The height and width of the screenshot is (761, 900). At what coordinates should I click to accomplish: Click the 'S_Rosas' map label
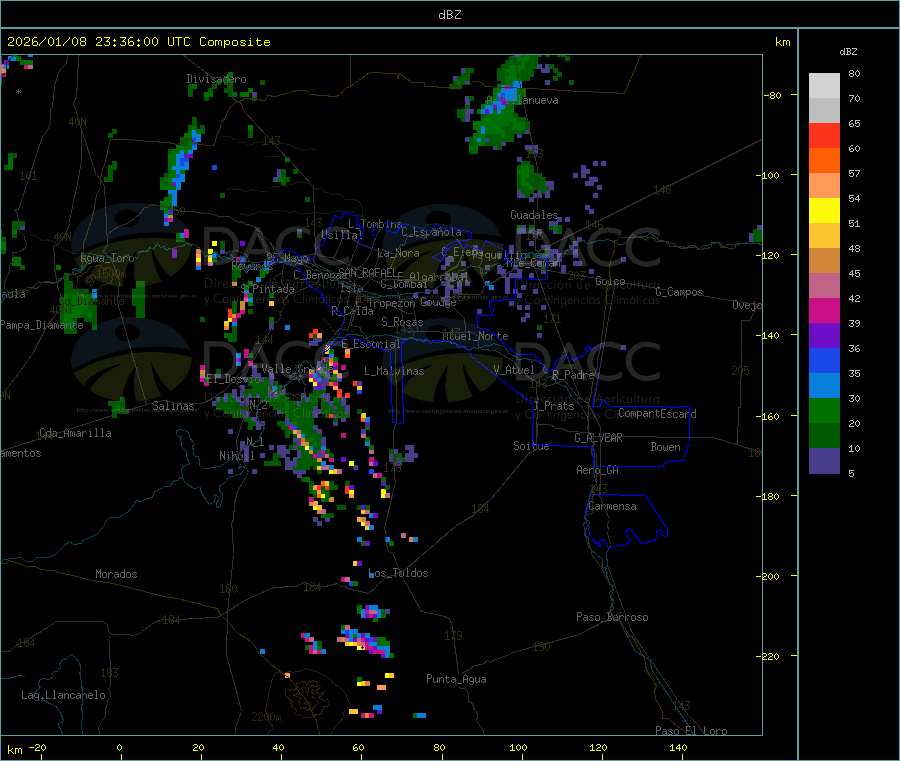tap(402, 322)
